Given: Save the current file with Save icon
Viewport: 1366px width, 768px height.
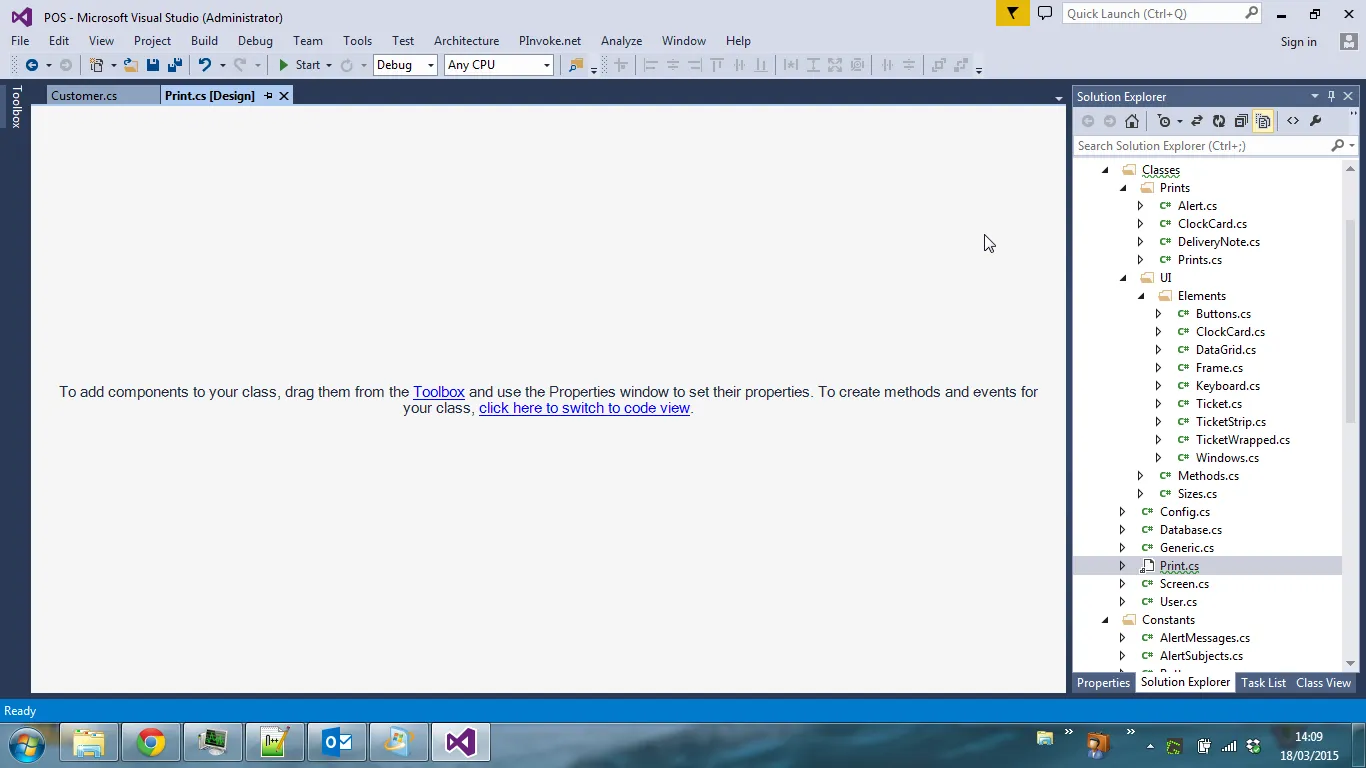Looking at the screenshot, I should pos(153,65).
